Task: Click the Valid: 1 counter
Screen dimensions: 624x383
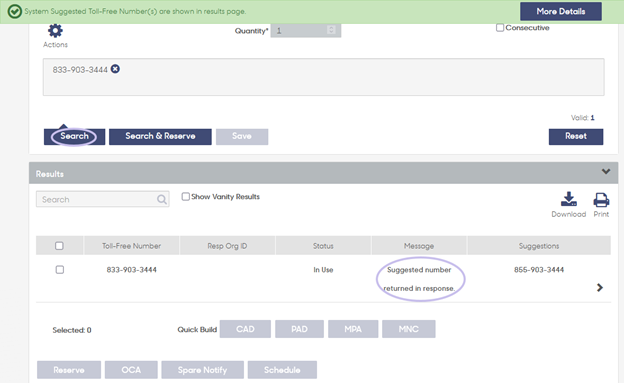Action: 583,117
